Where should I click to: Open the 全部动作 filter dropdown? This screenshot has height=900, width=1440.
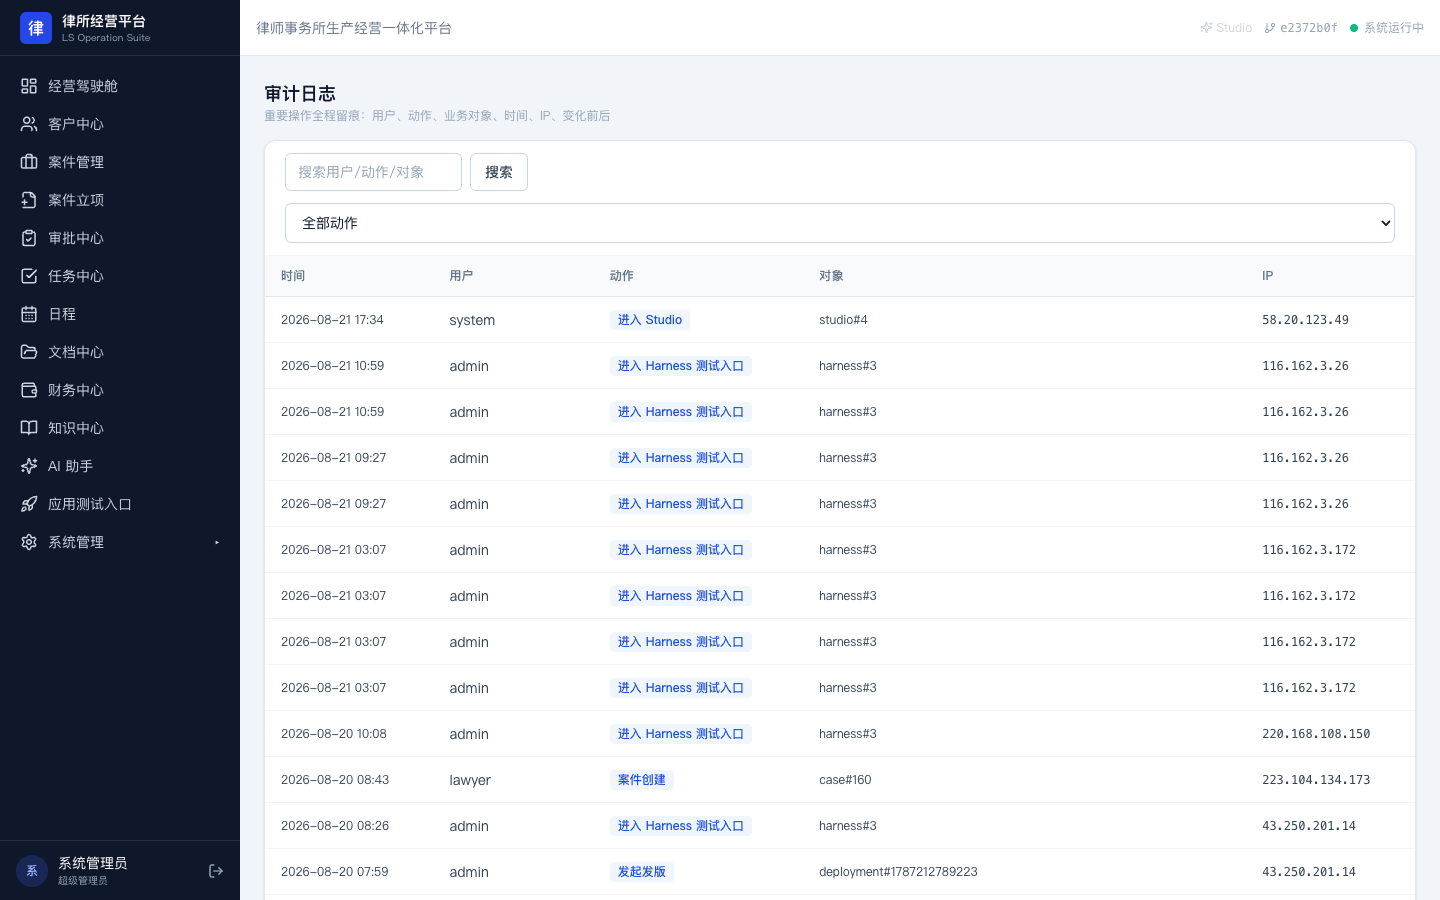point(840,223)
